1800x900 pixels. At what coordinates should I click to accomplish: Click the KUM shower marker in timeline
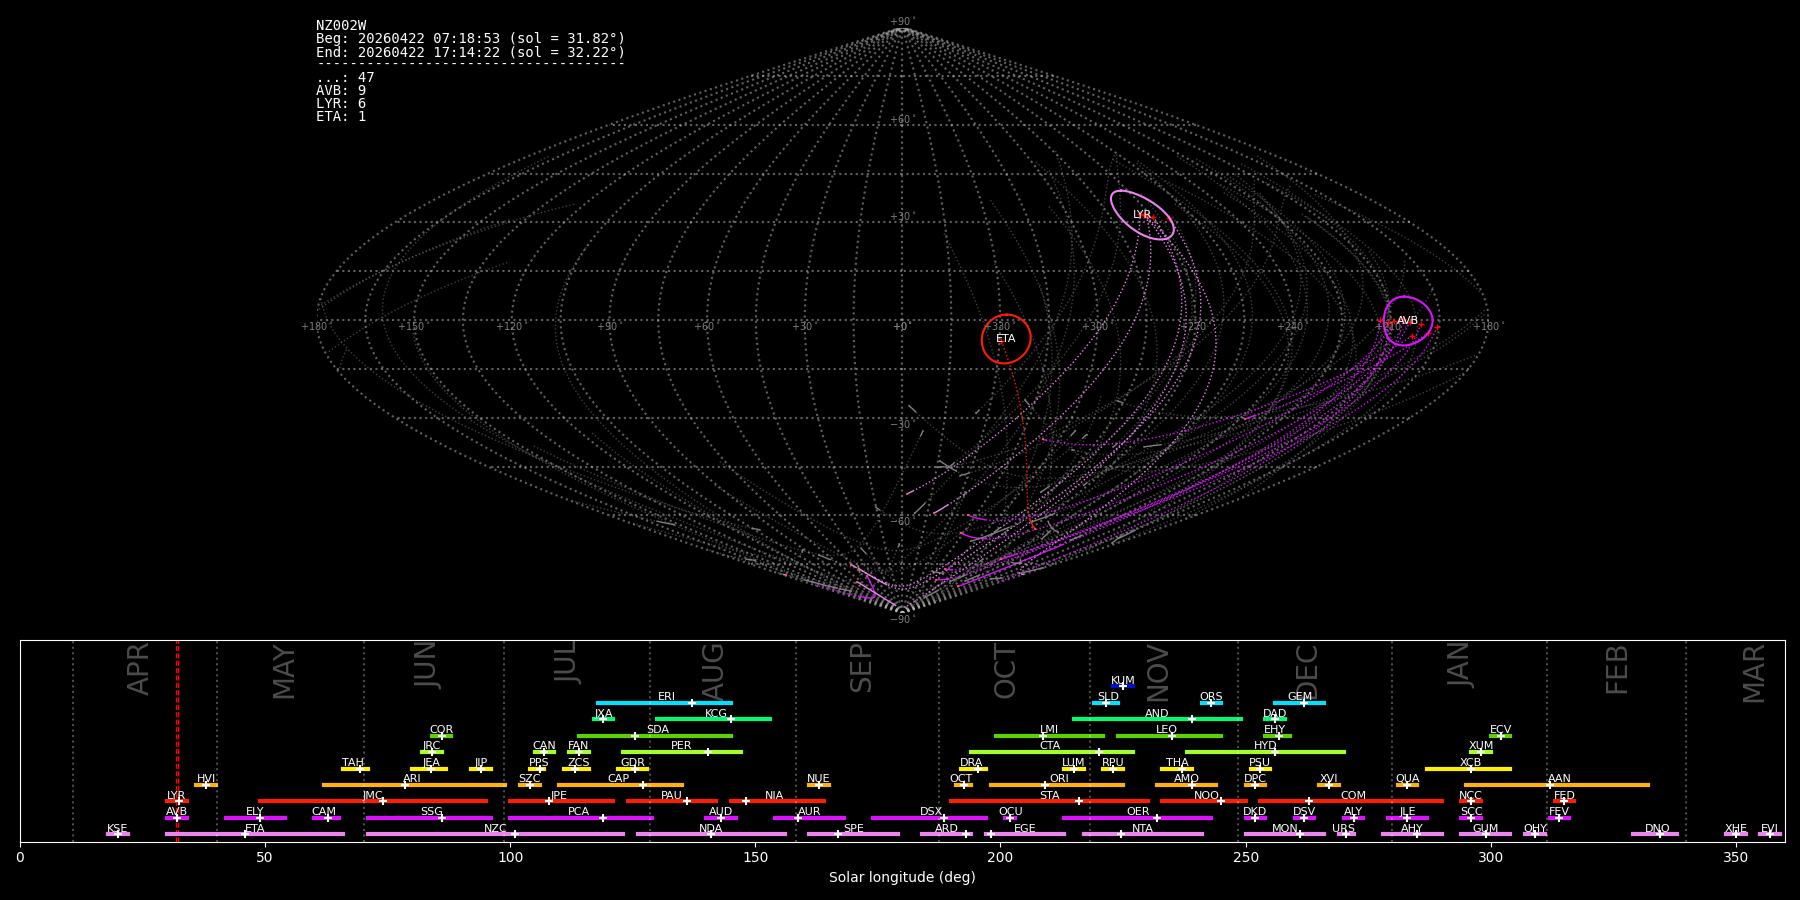[x=1123, y=686]
